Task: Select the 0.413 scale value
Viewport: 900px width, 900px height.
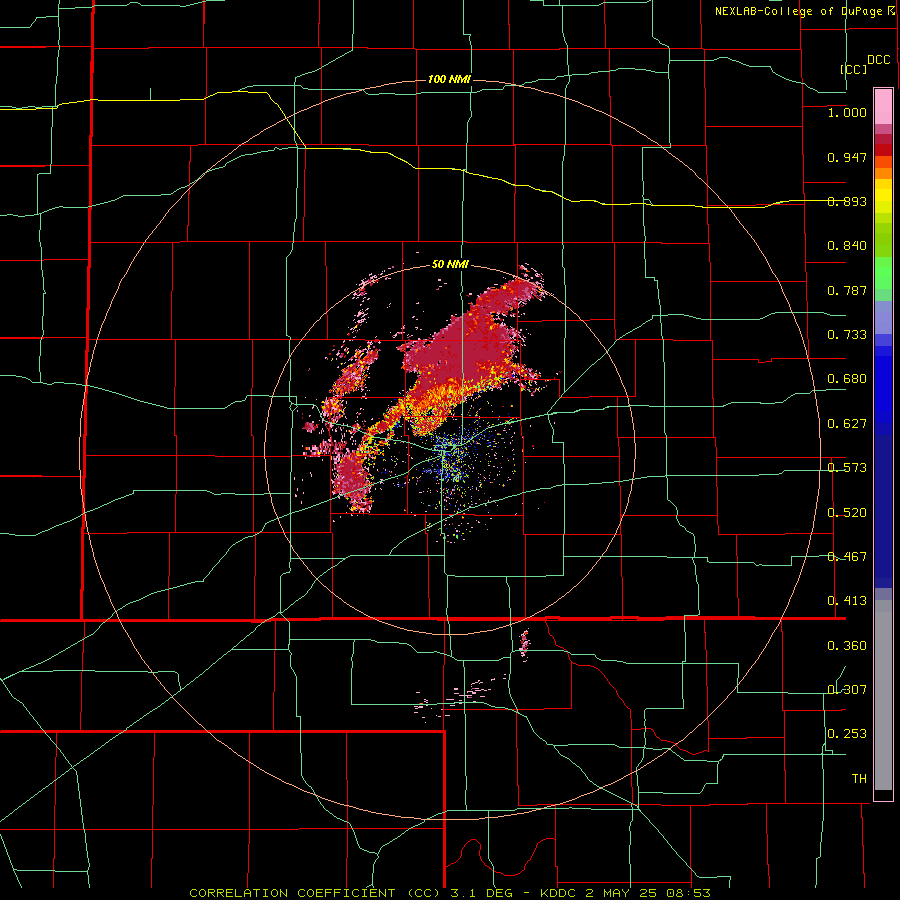Action: pos(847,601)
